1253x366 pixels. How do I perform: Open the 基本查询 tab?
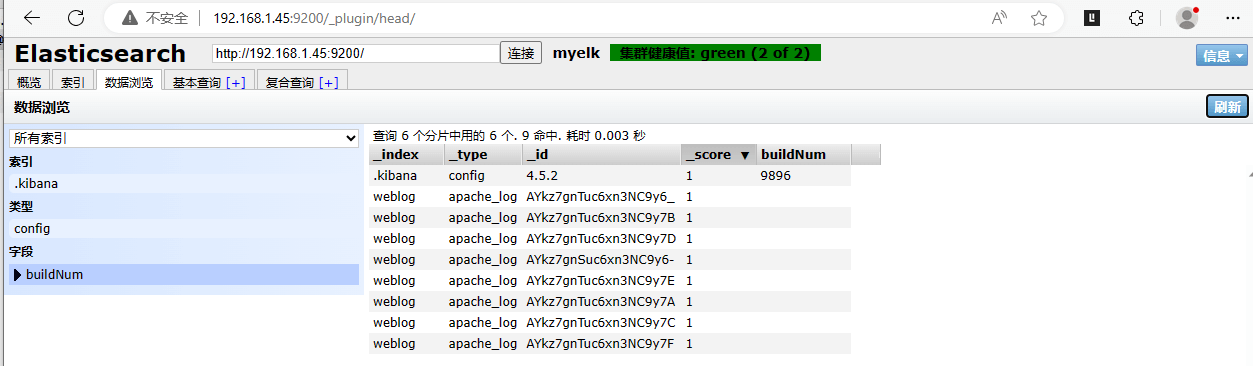coord(196,83)
